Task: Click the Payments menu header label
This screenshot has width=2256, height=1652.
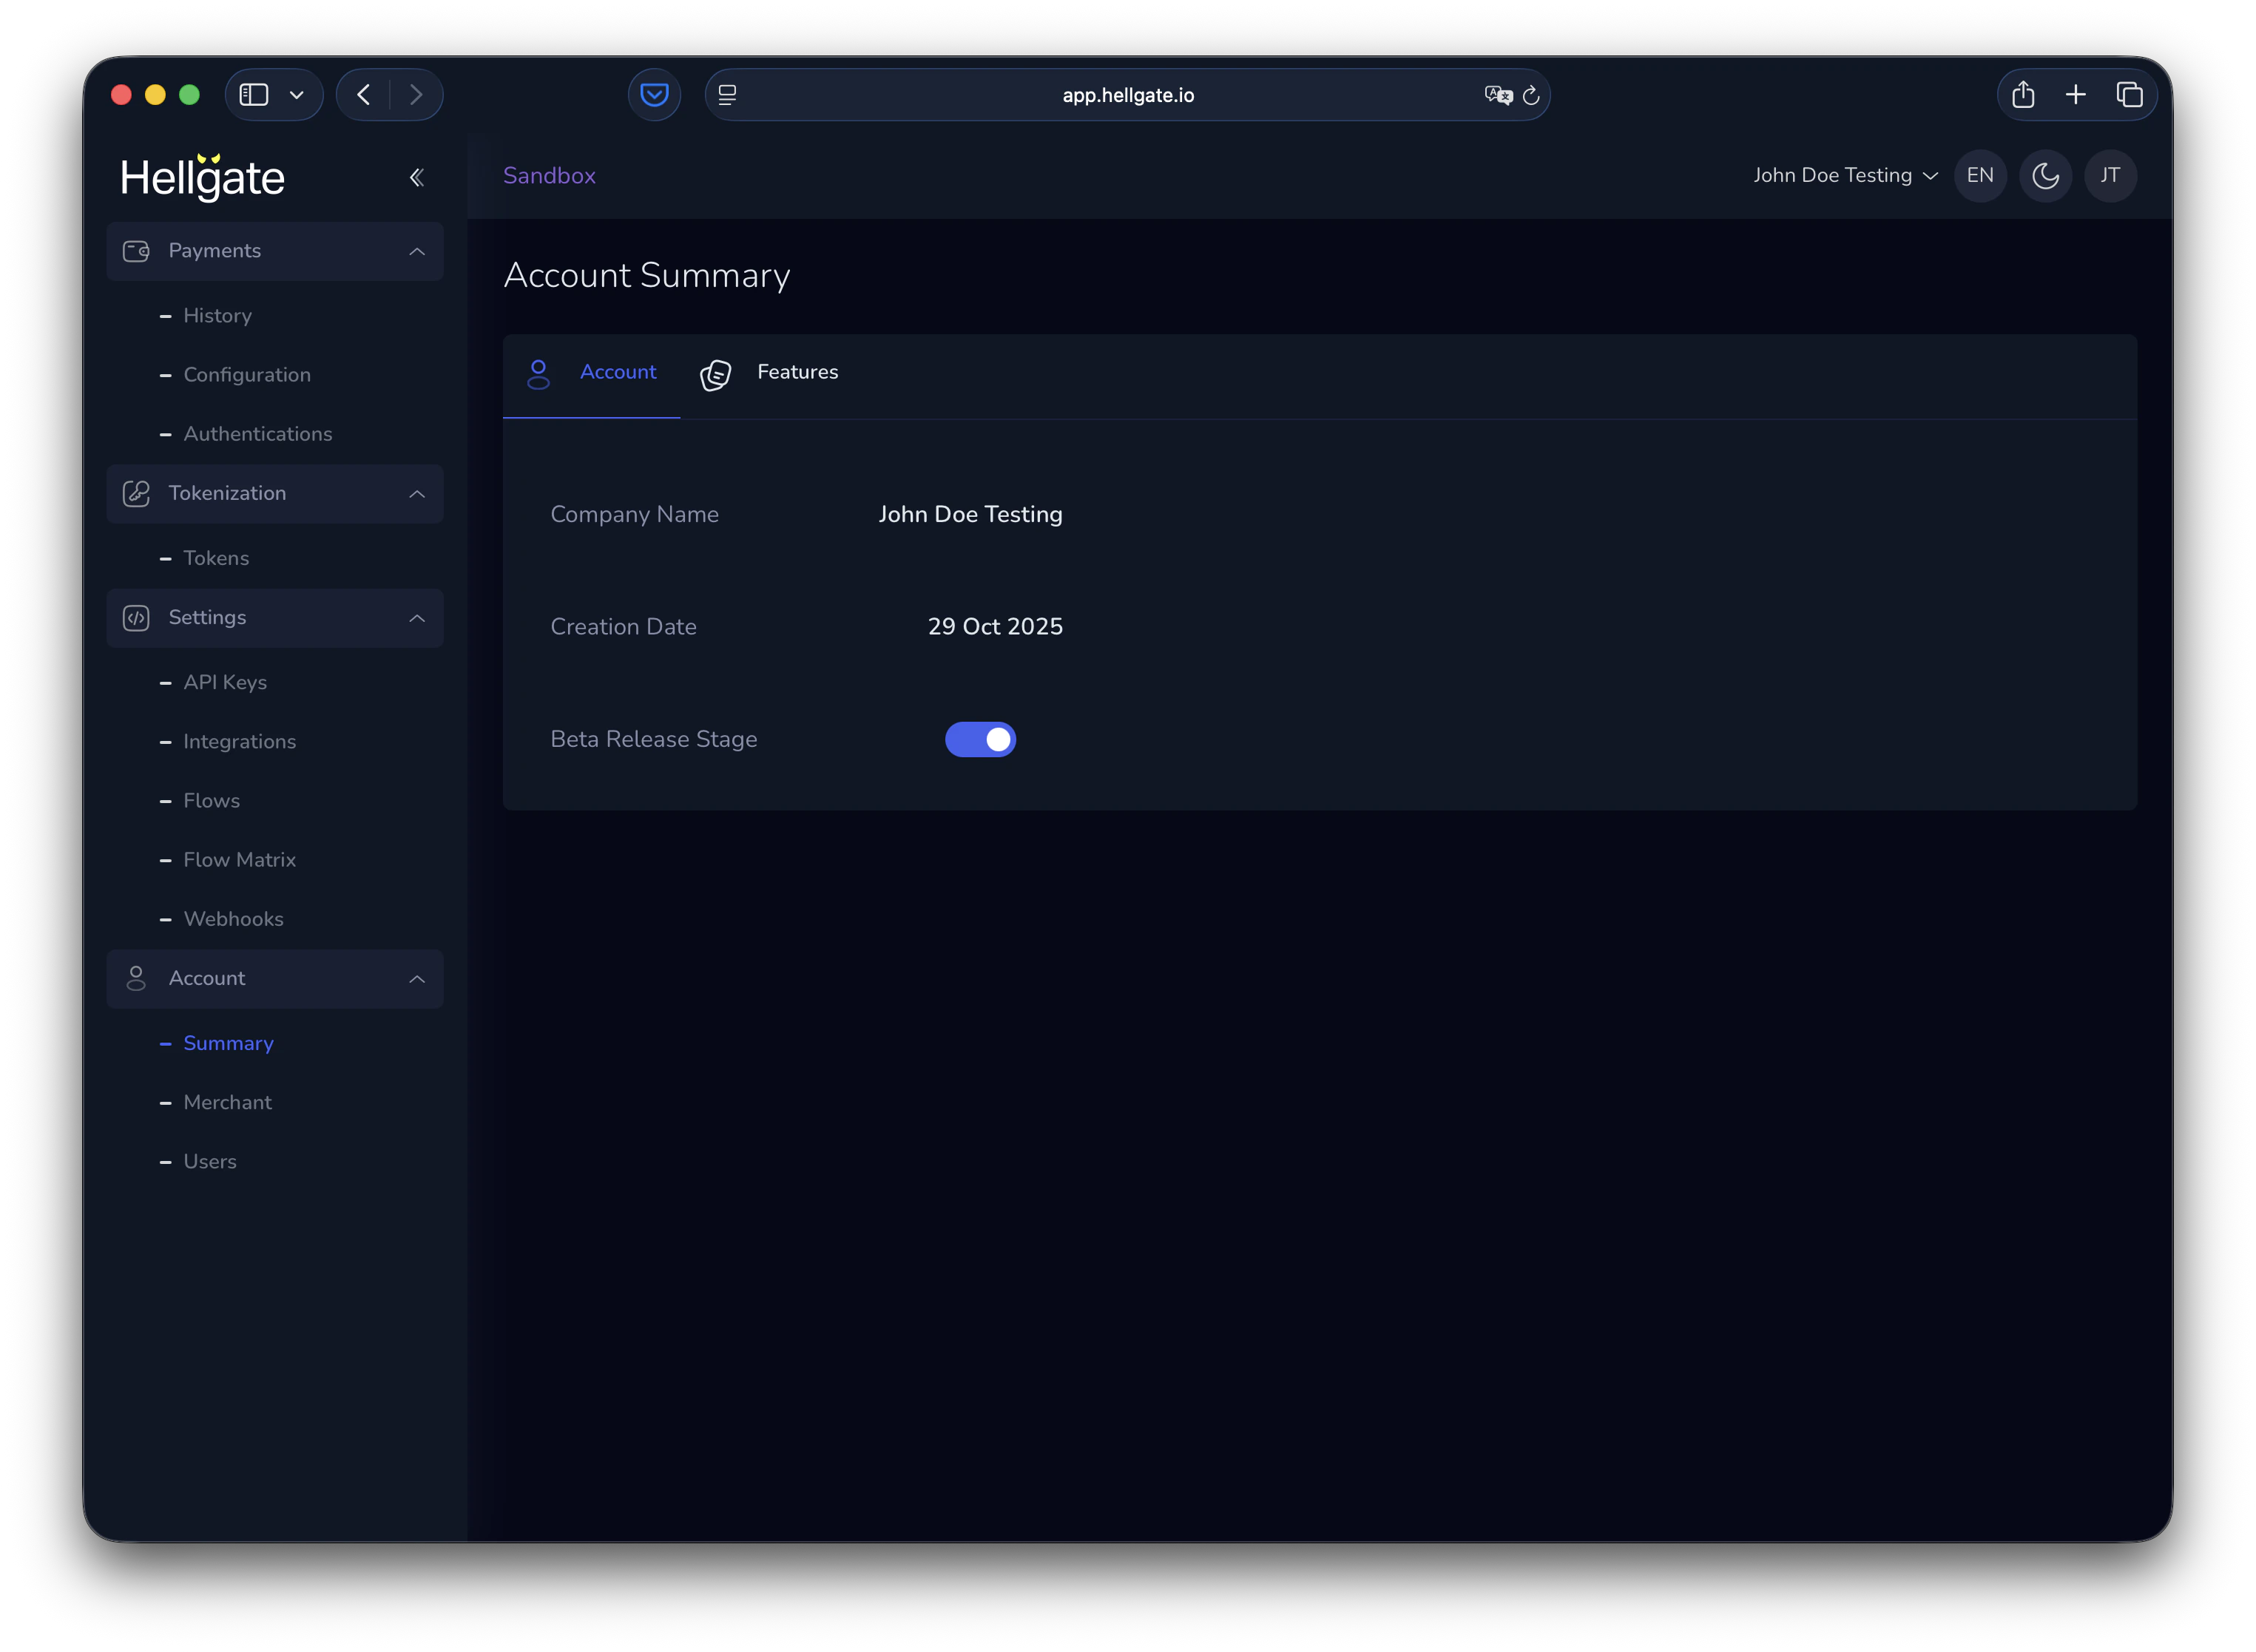Action: tap(215, 251)
